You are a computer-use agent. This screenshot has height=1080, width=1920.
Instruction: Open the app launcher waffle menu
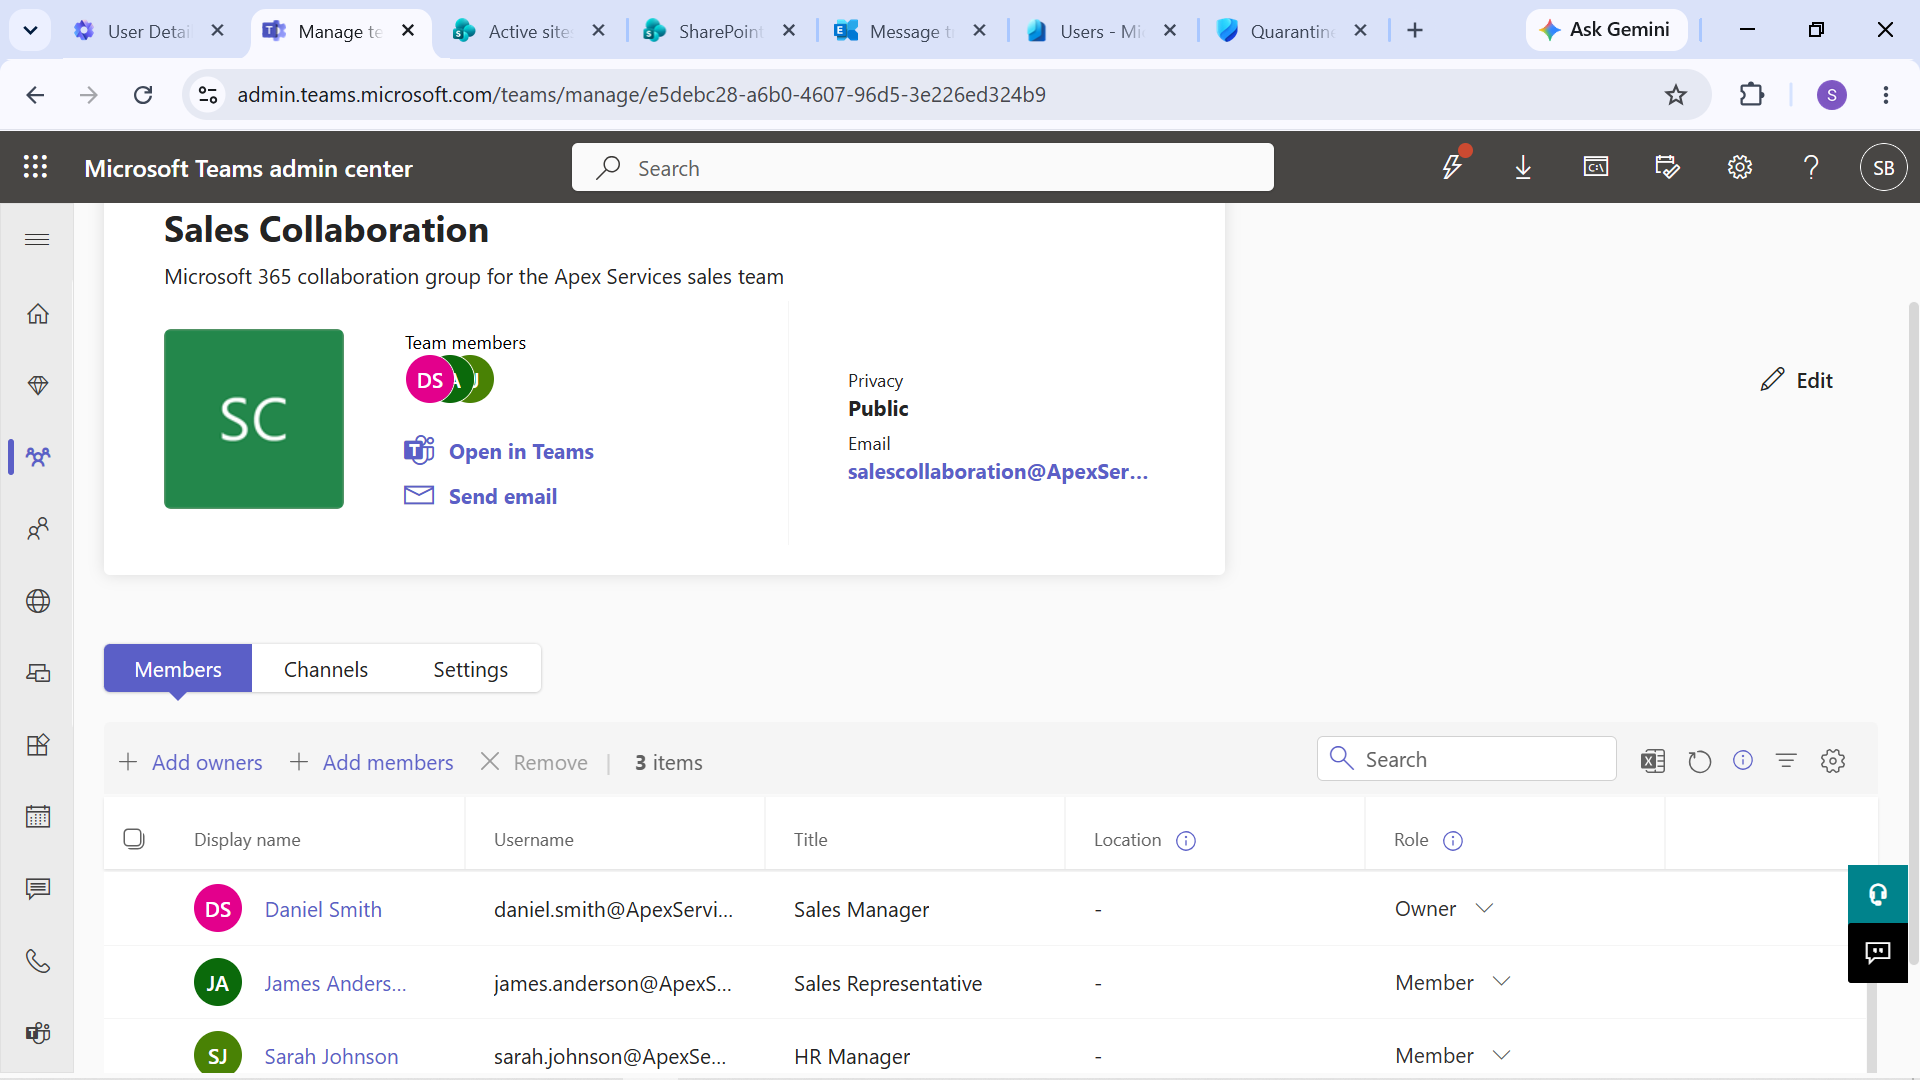tap(36, 167)
